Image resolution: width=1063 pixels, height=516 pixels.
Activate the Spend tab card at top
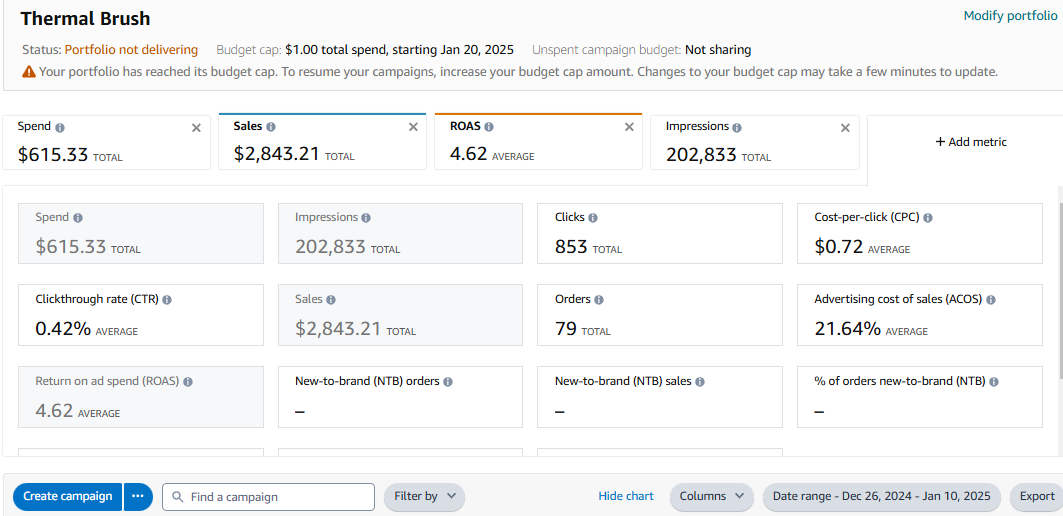point(106,142)
